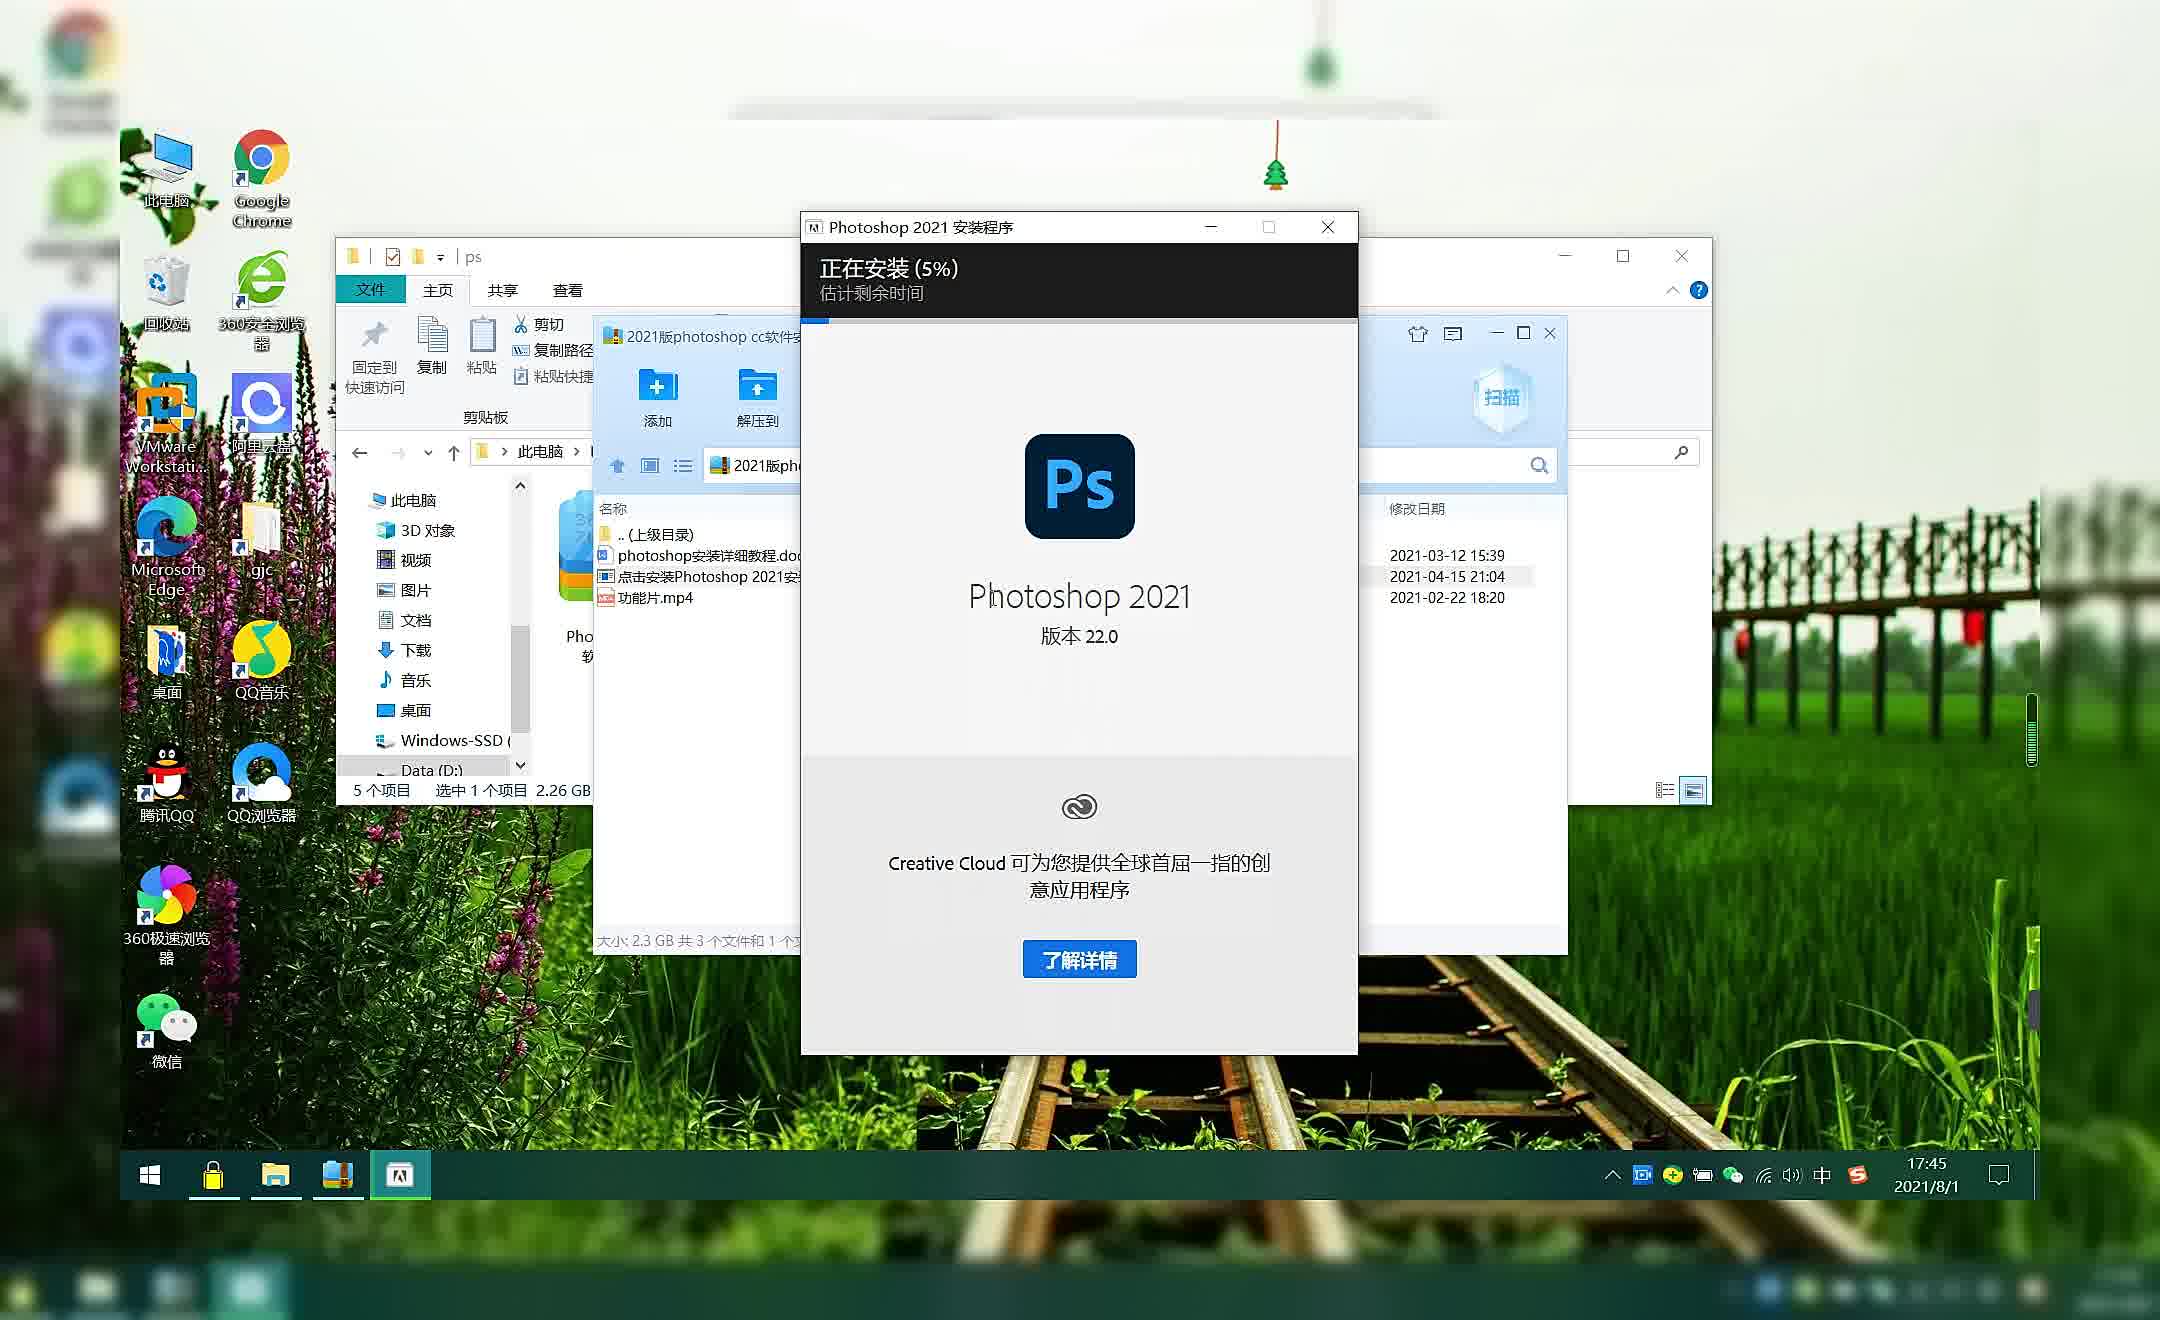The image size is (2160, 1320).
Task: Toggle the 中 input method indicator
Action: (1822, 1175)
